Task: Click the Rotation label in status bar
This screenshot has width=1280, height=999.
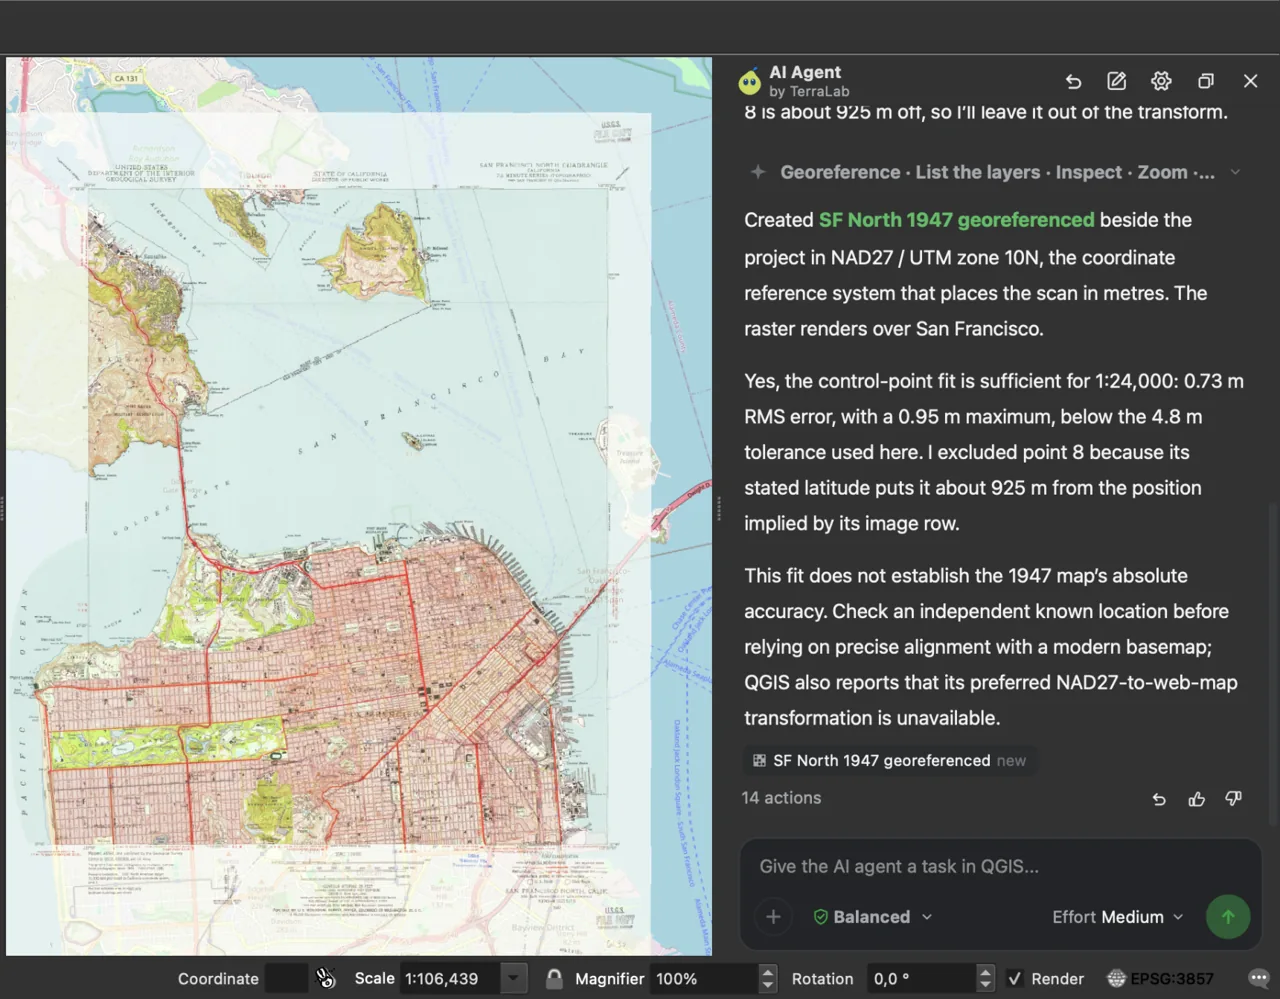Action: tap(822, 979)
